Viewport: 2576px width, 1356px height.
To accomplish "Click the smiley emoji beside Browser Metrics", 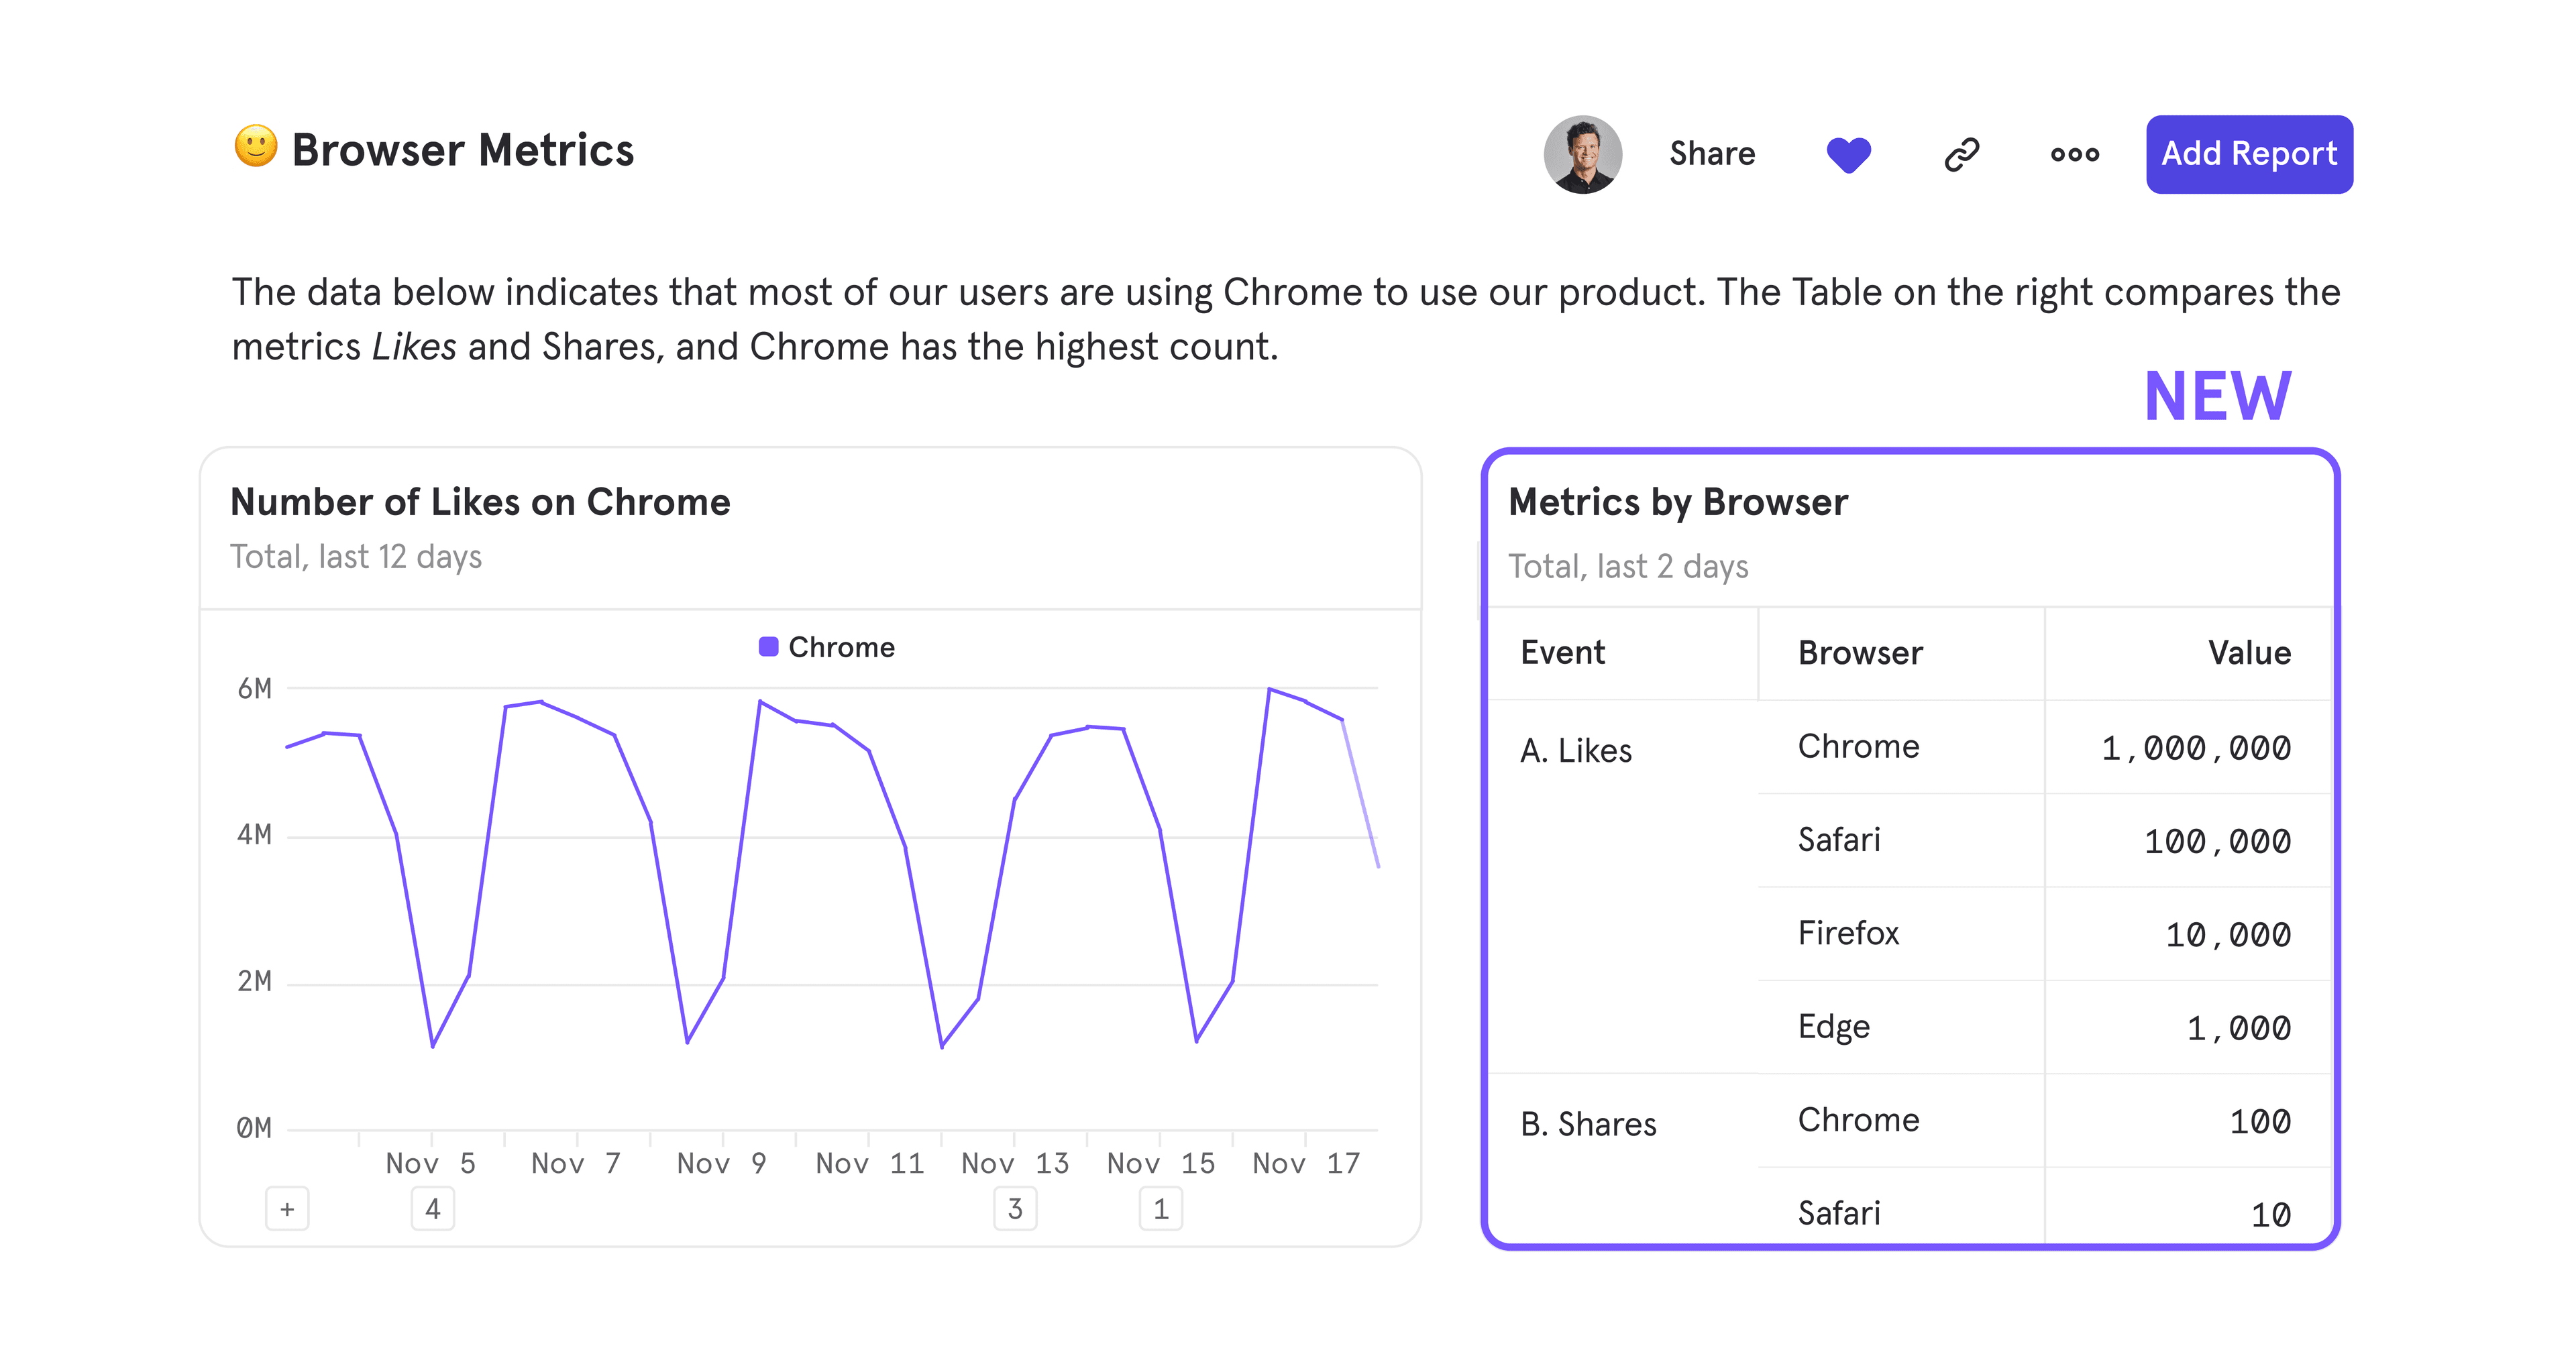I will (x=255, y=147).
